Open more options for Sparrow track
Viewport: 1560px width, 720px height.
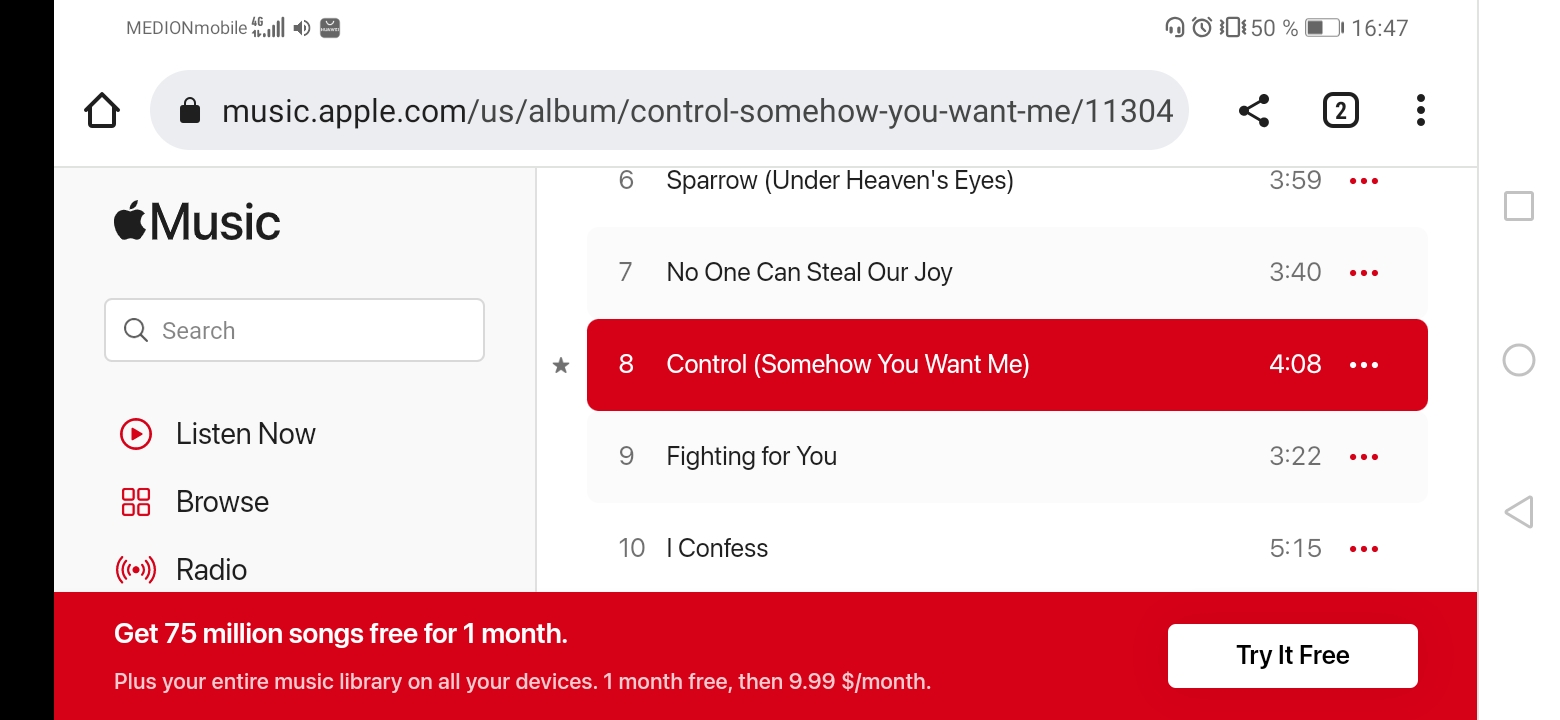[x=1364, y=181]
